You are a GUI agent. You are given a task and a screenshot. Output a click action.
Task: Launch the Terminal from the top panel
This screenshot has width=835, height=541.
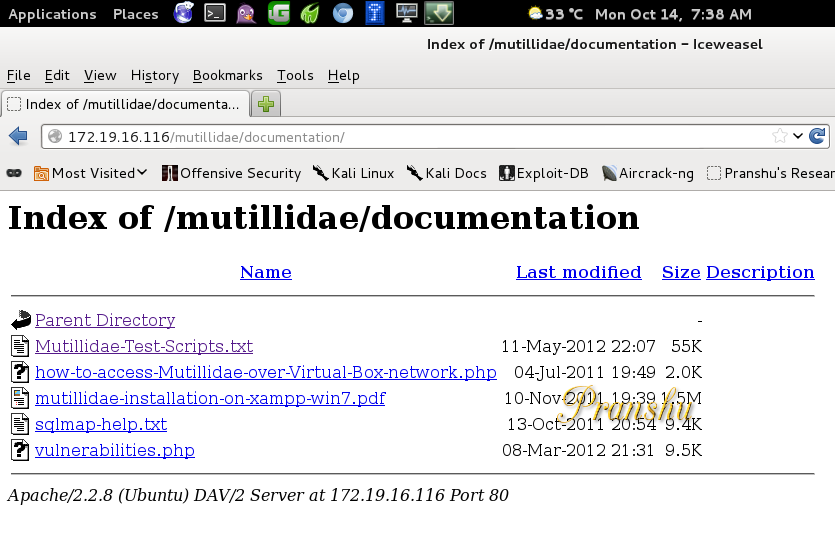[215, 13]
